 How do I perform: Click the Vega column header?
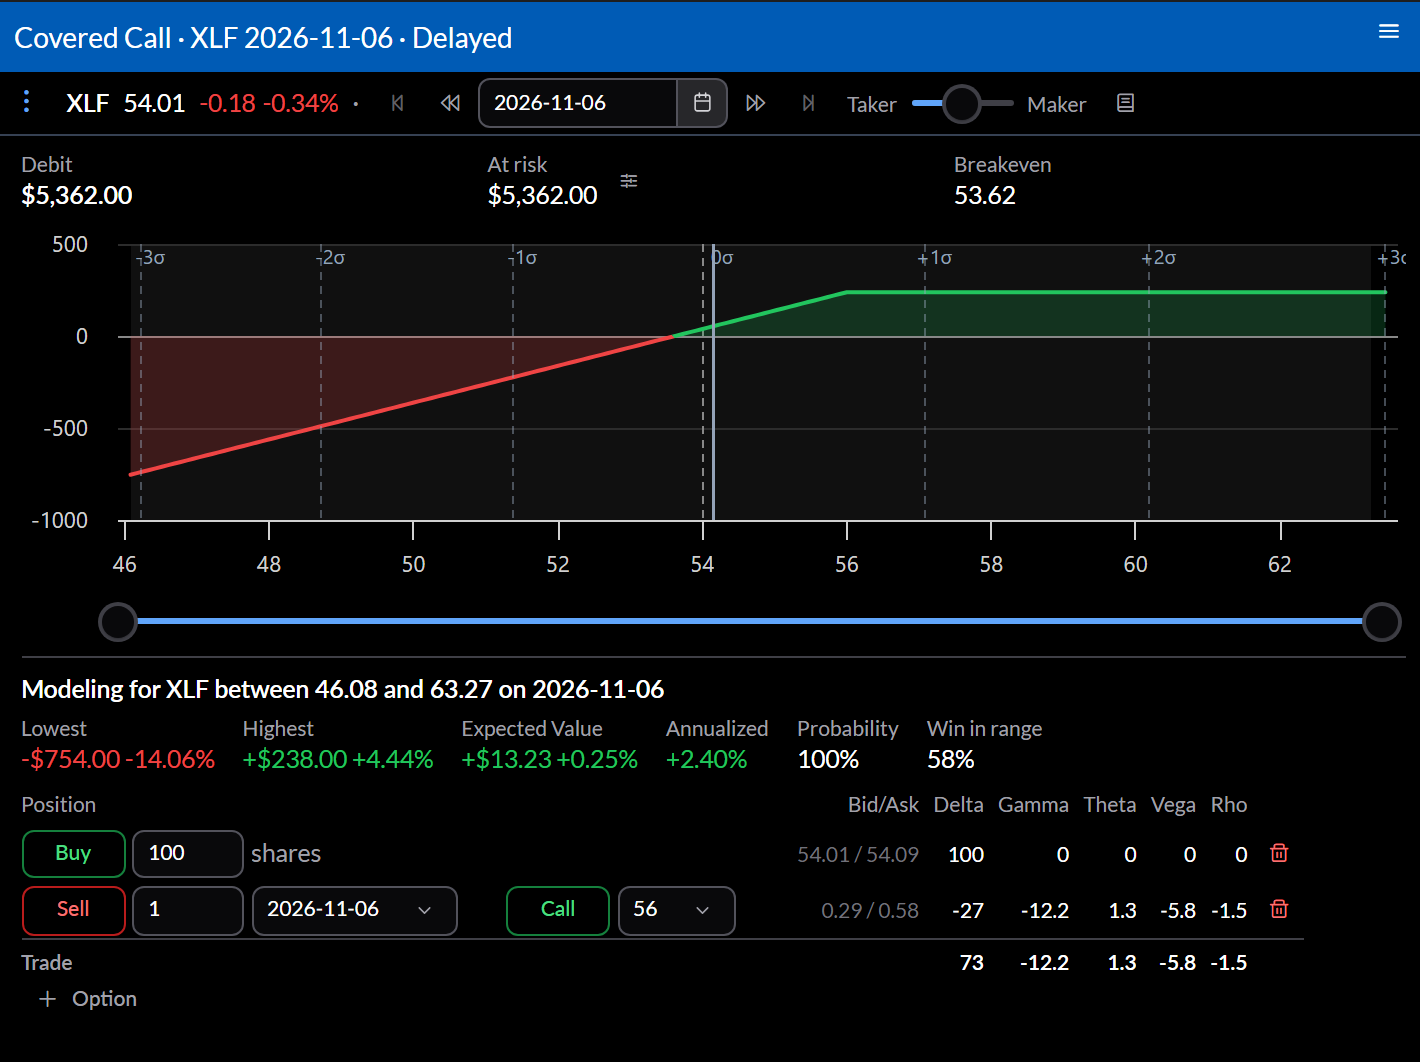1173,805
